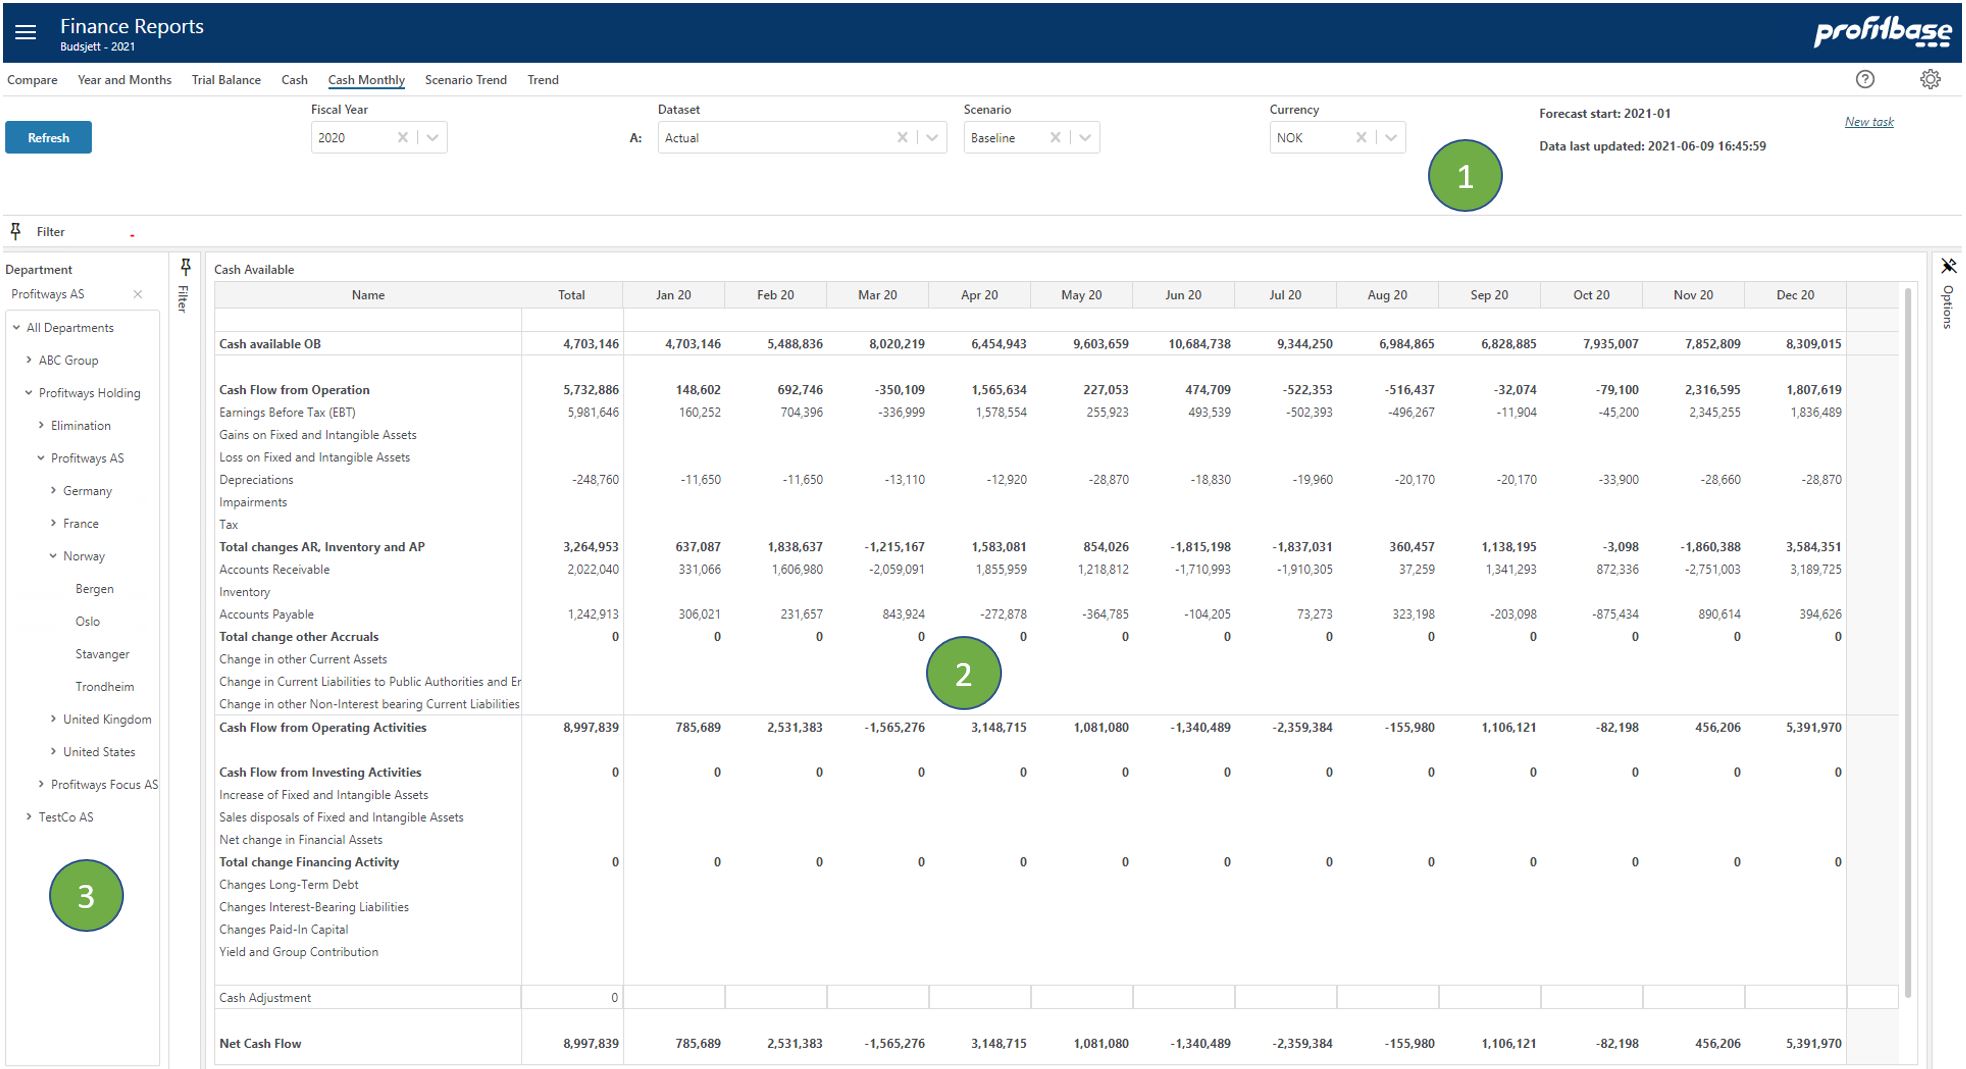Select the Cash Monthly tab
The height and width of the screenshot is (1069, 1966).
pyautogui.click(x=366, y=80)
